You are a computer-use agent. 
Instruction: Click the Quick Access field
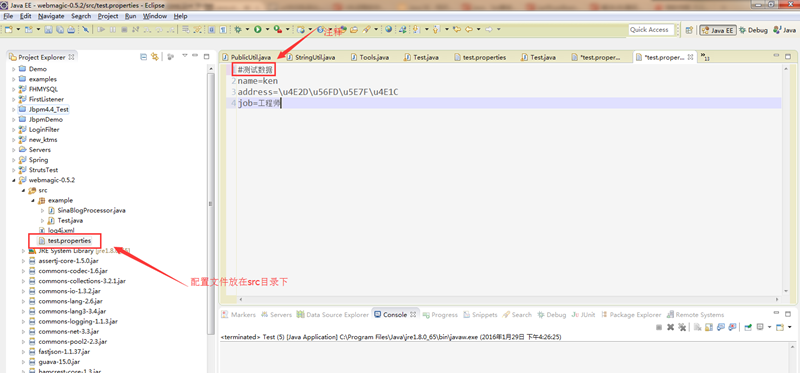point(652,30)
